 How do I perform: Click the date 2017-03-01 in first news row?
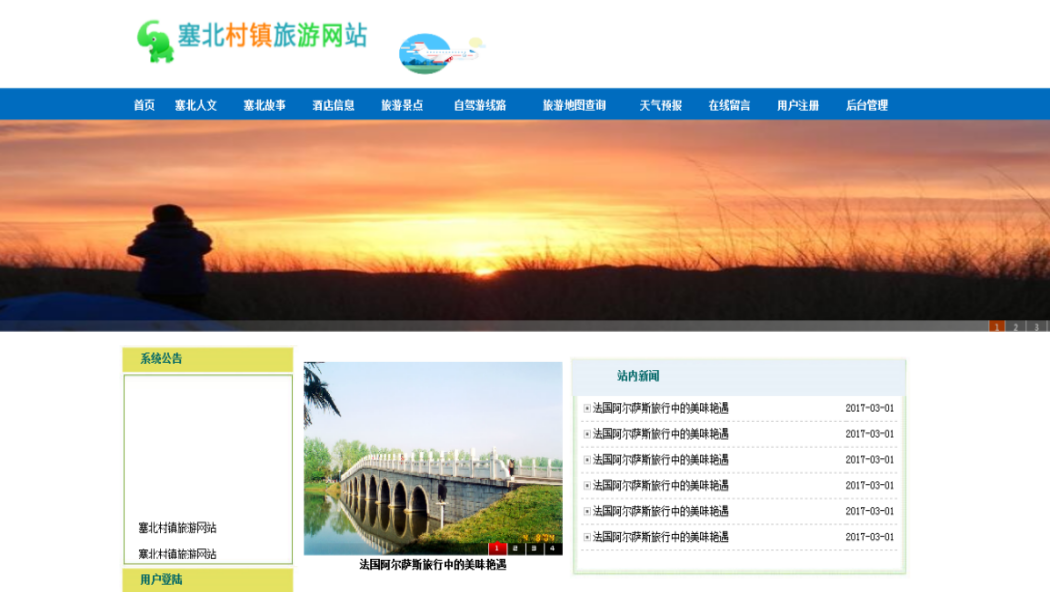pyautogui.click(x=869, y=408)
